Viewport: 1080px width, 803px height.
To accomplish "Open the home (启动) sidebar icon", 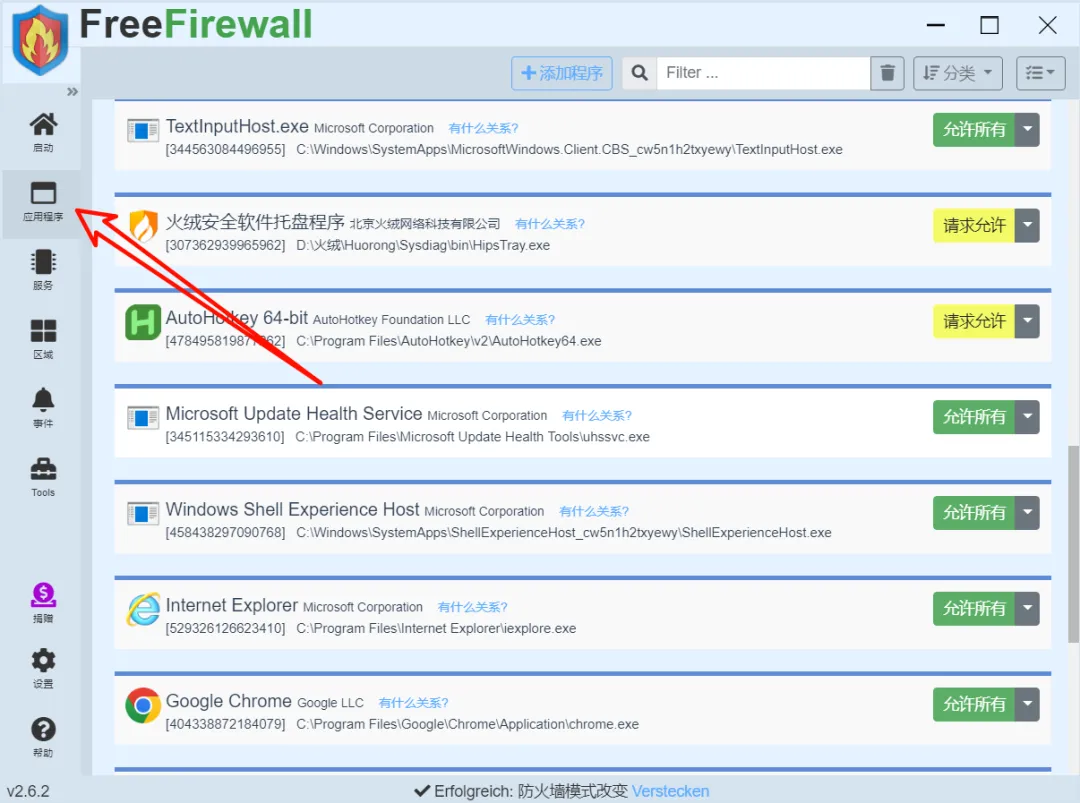I will pos(43,132).
